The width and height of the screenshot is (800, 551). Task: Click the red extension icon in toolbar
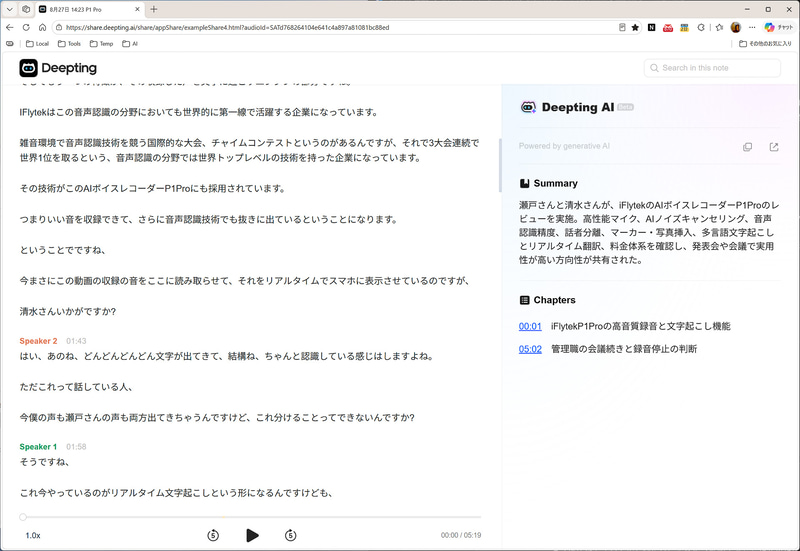(x=668, y=28)
